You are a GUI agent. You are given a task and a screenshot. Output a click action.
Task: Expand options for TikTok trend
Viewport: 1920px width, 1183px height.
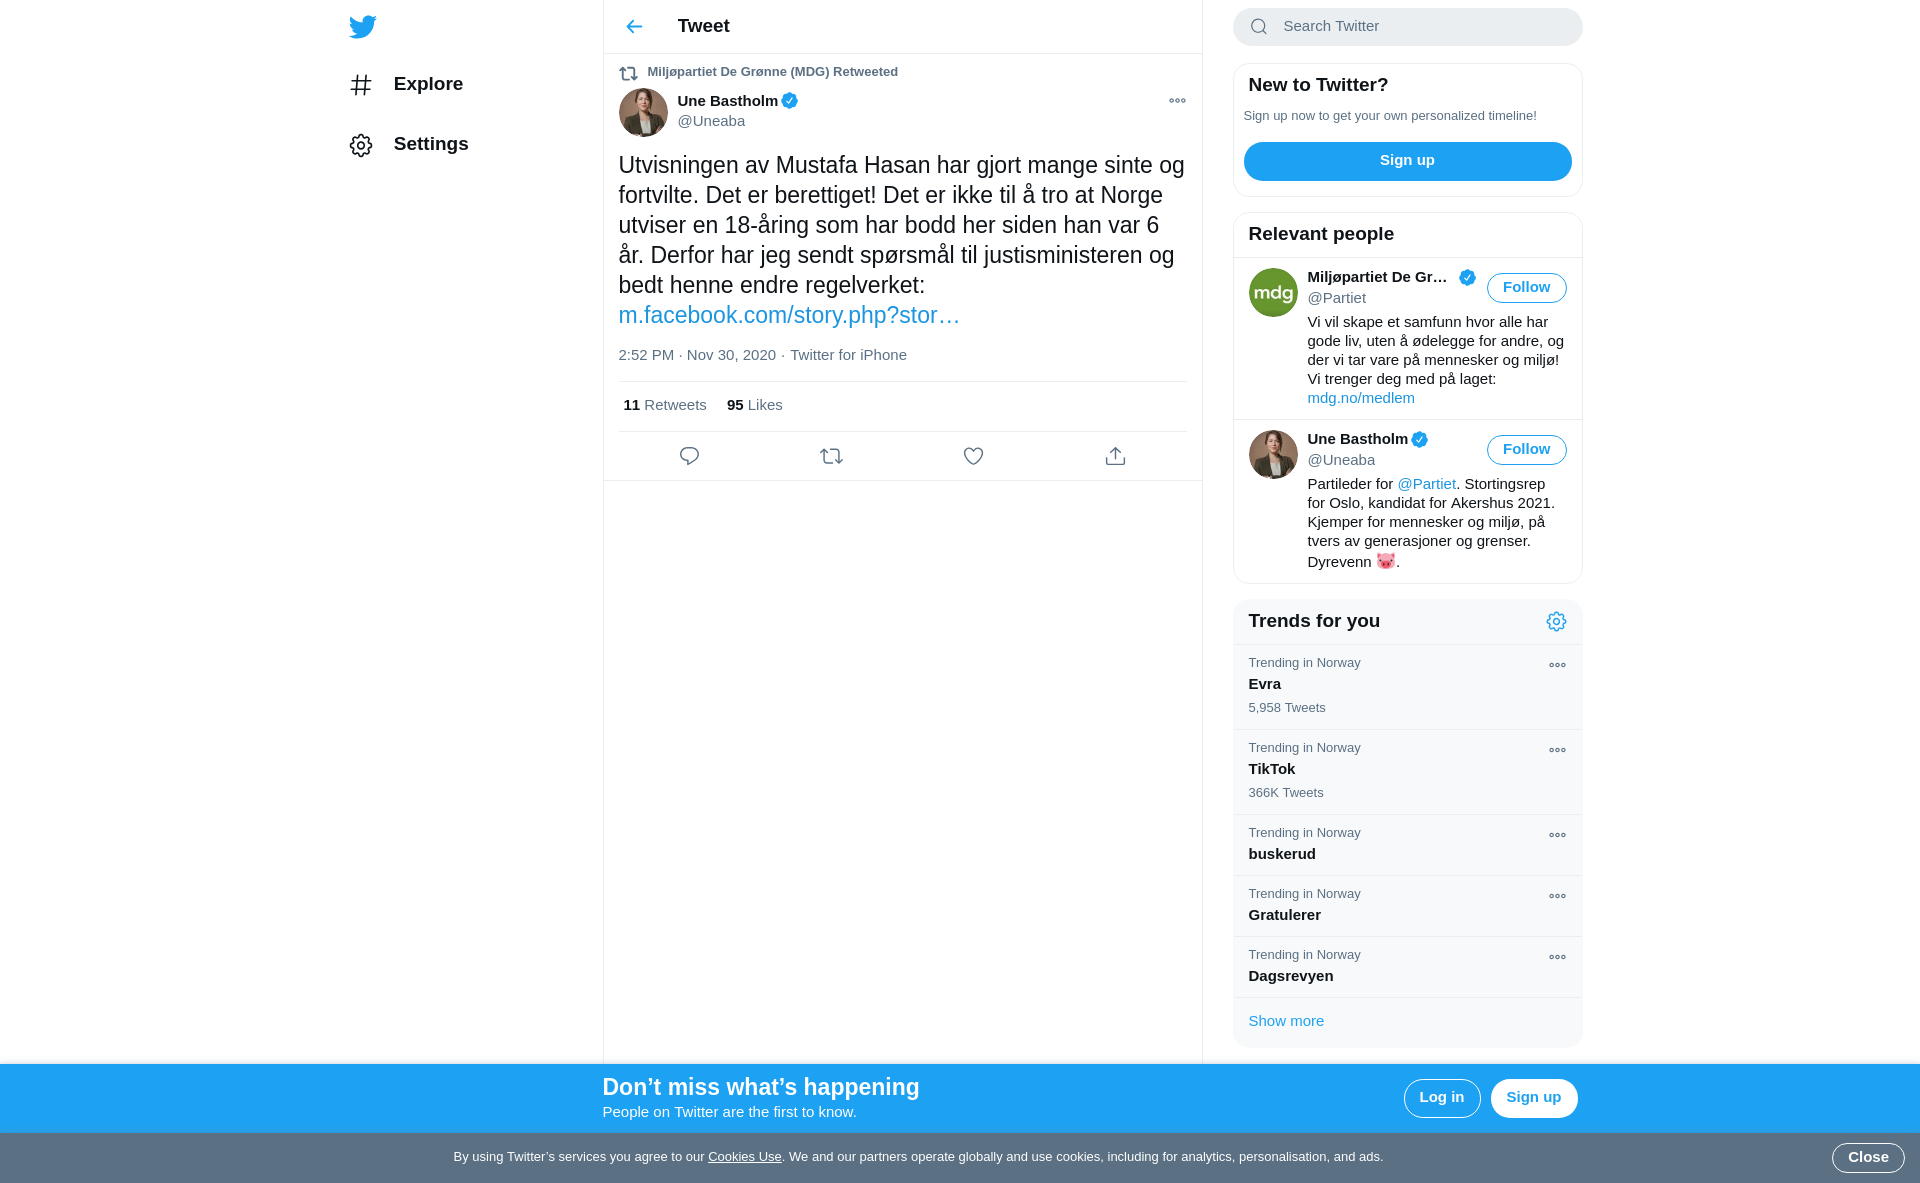[x=1557, y=750]
